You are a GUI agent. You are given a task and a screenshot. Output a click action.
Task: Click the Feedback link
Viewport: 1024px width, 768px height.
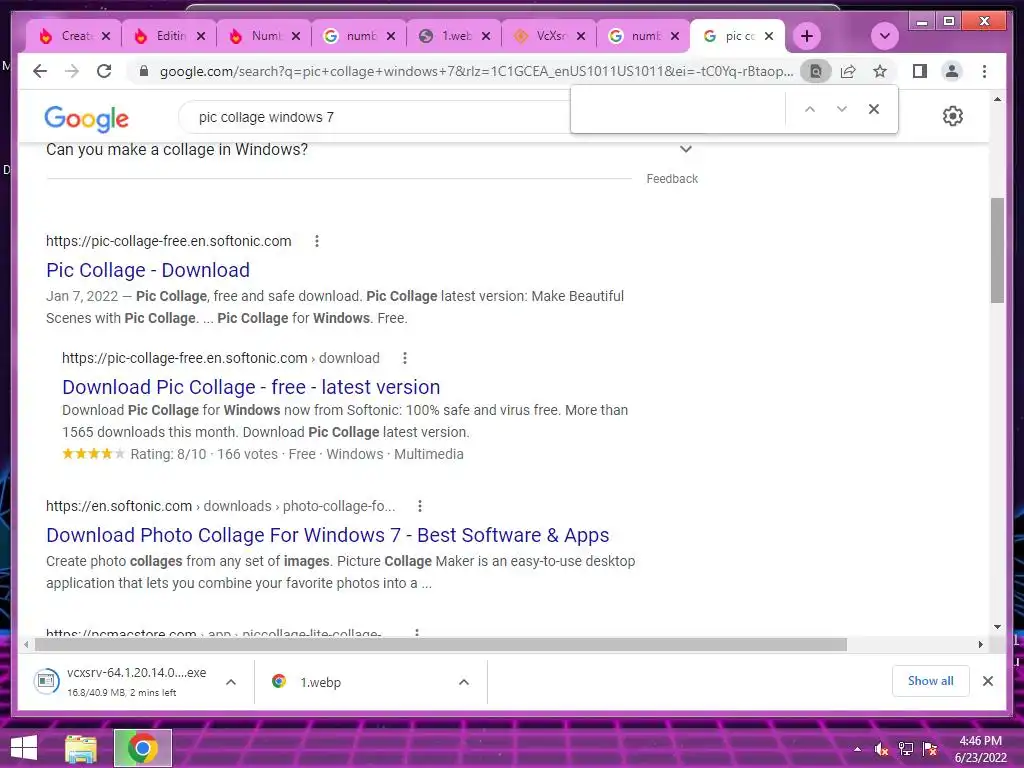[672, 179]
